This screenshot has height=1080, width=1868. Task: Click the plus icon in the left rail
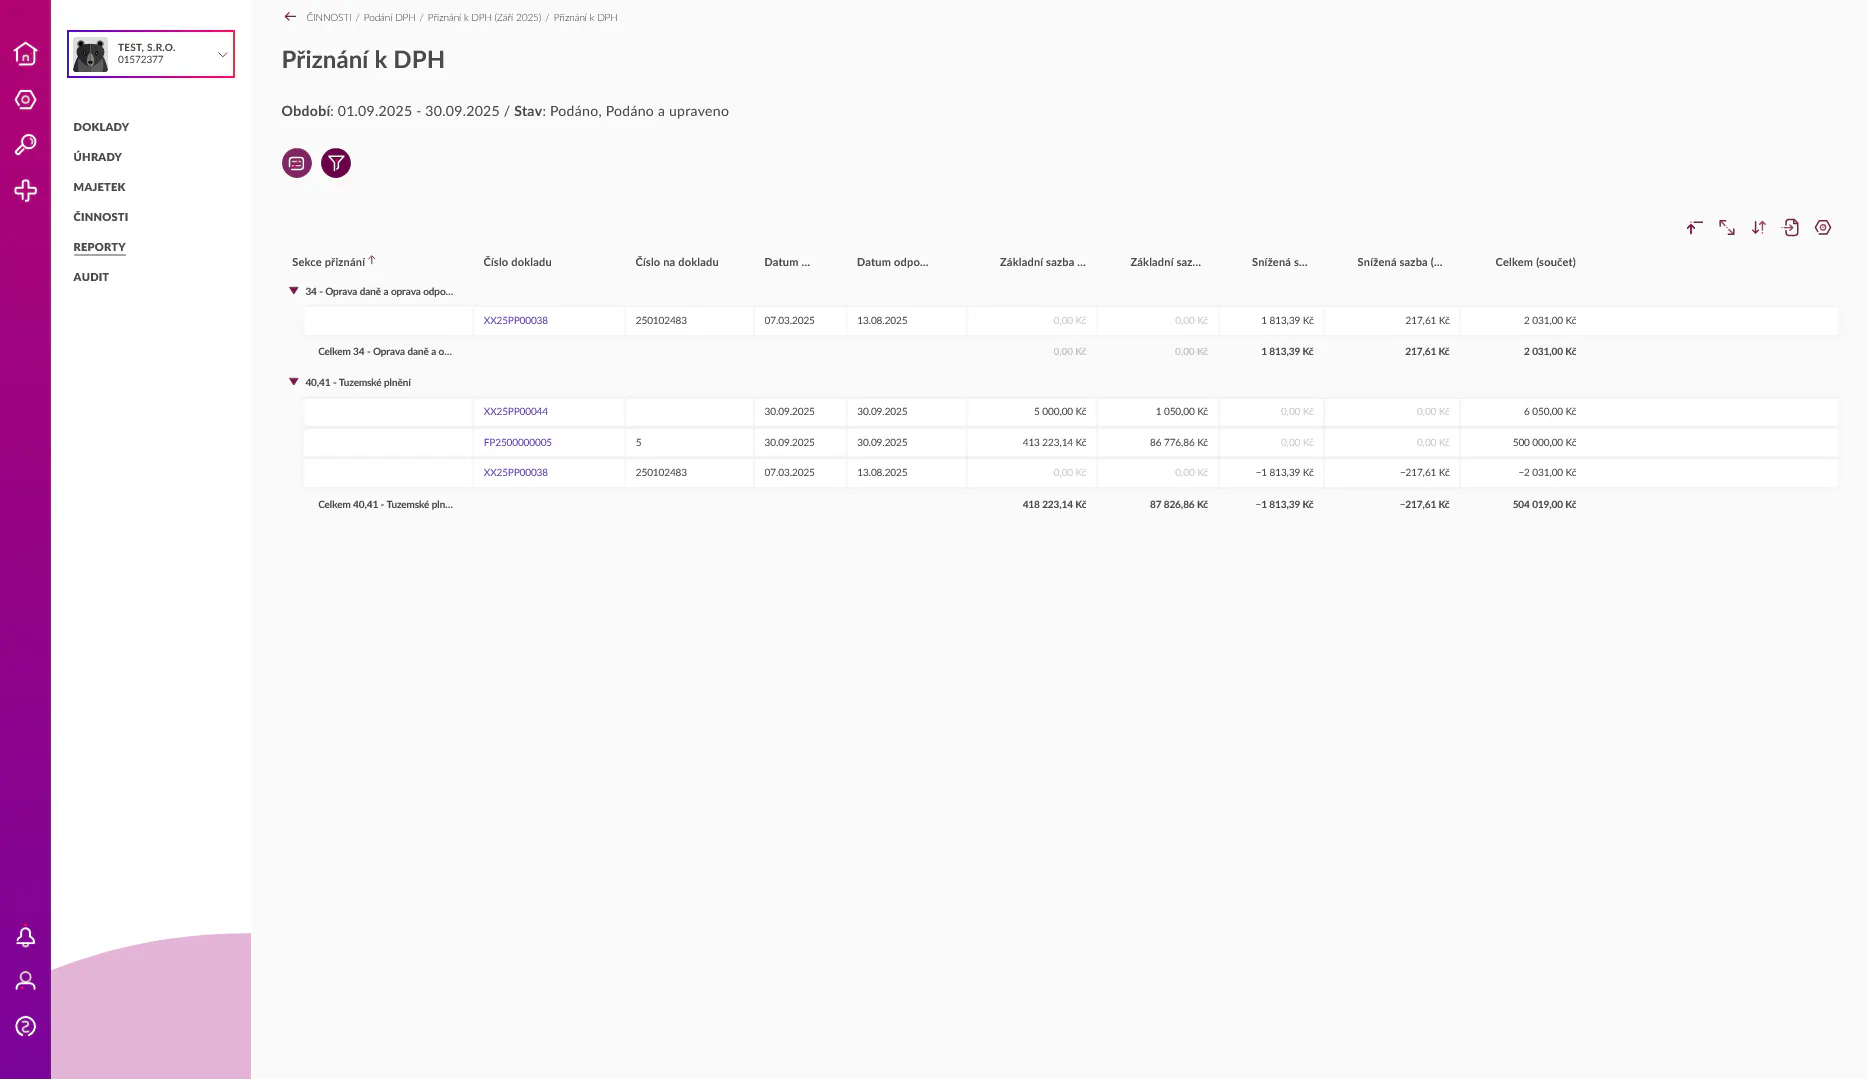click(x=26, y=191)
